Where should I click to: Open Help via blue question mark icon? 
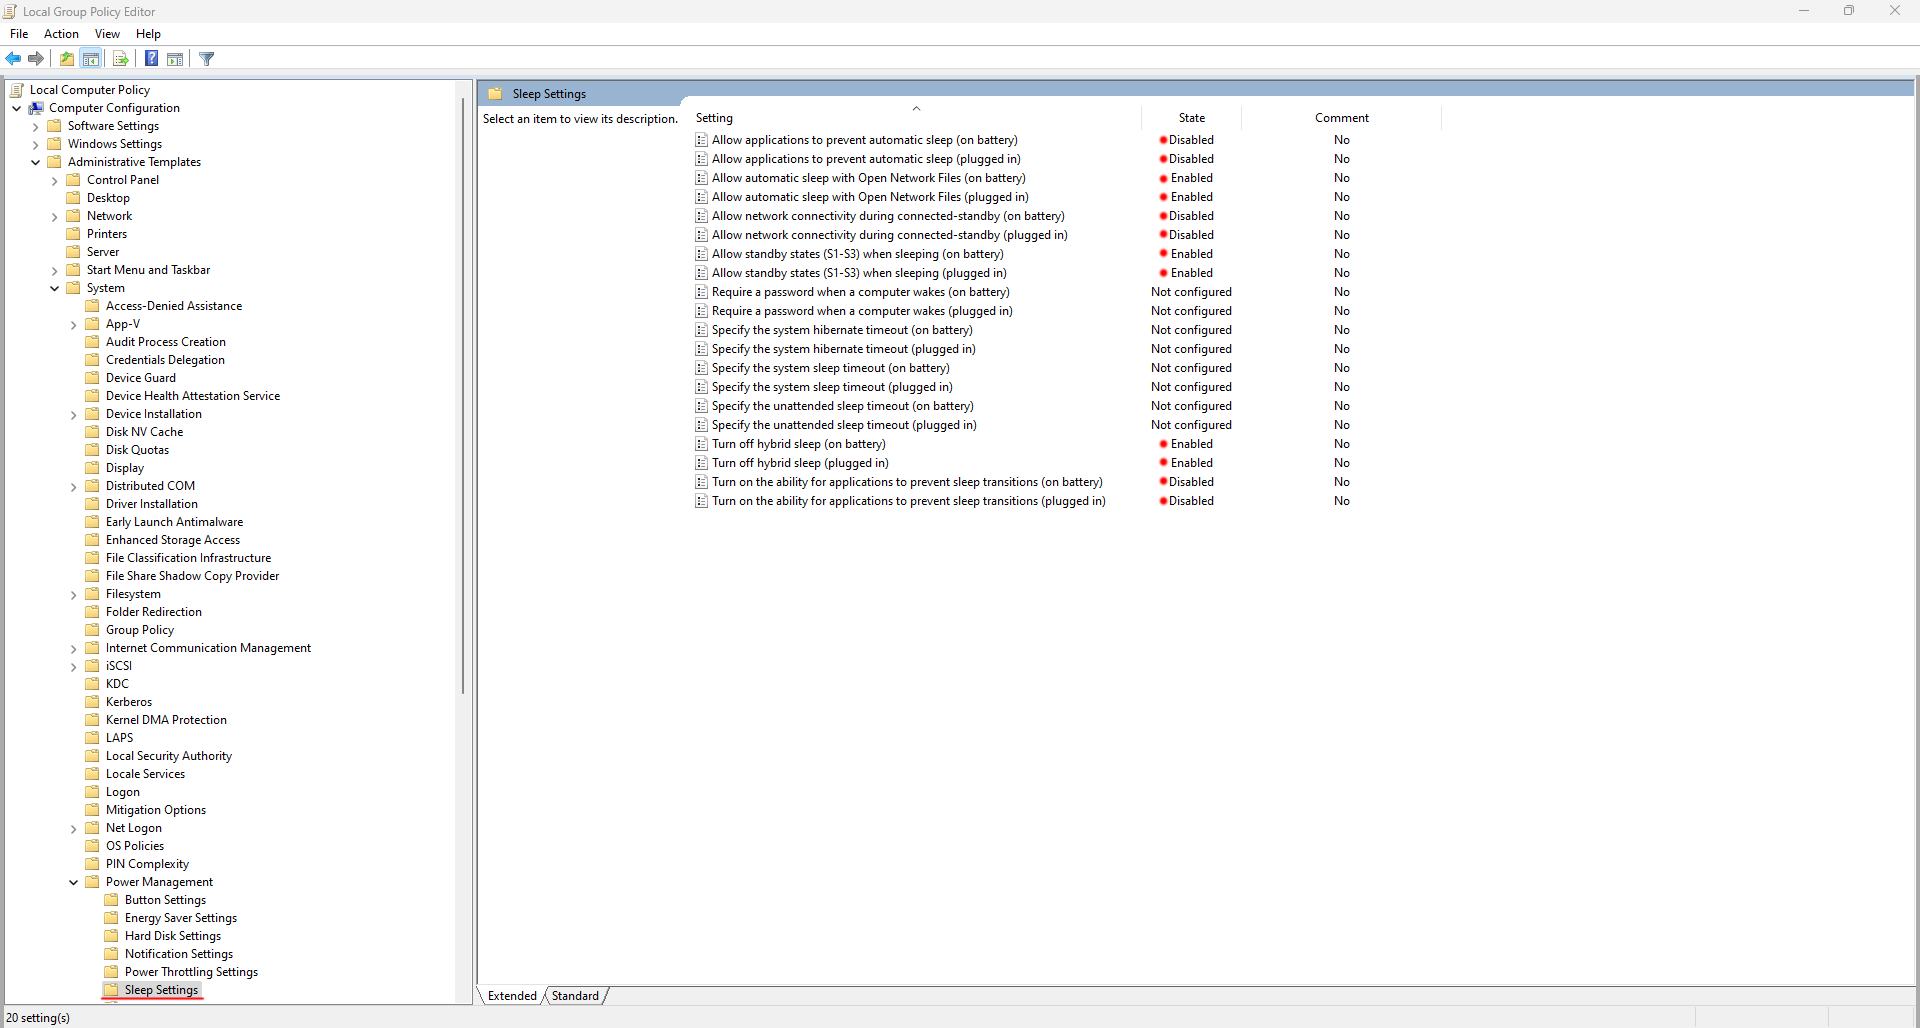tap(152, 59)
